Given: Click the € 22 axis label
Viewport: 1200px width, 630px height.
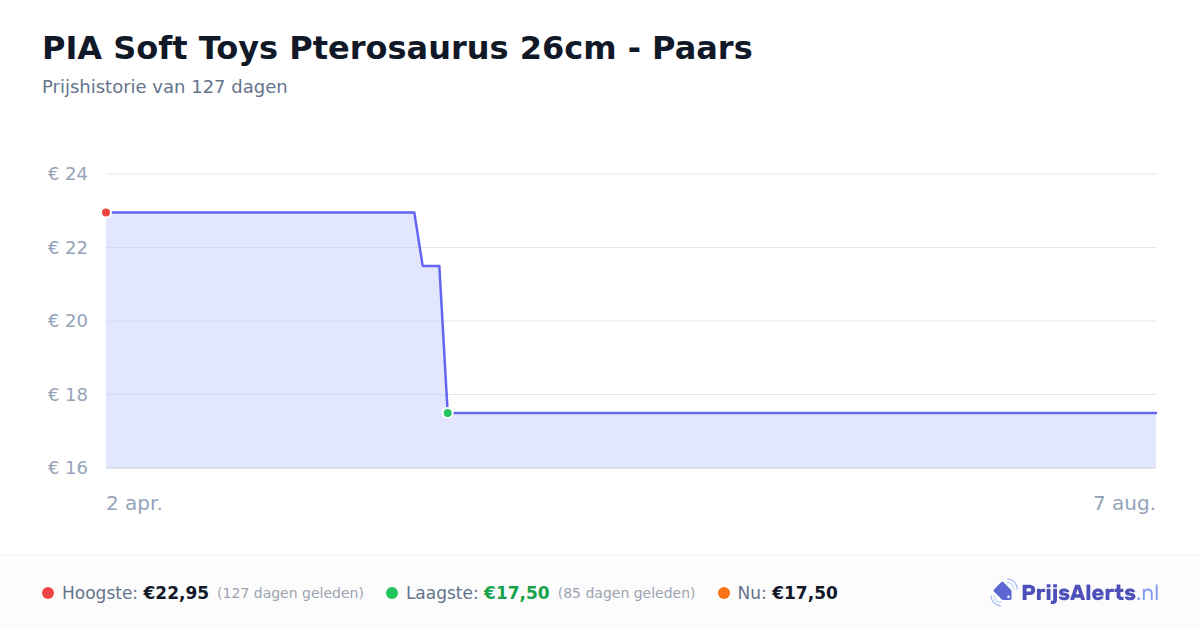Looking at the screenshot, I should click(68, 247).
